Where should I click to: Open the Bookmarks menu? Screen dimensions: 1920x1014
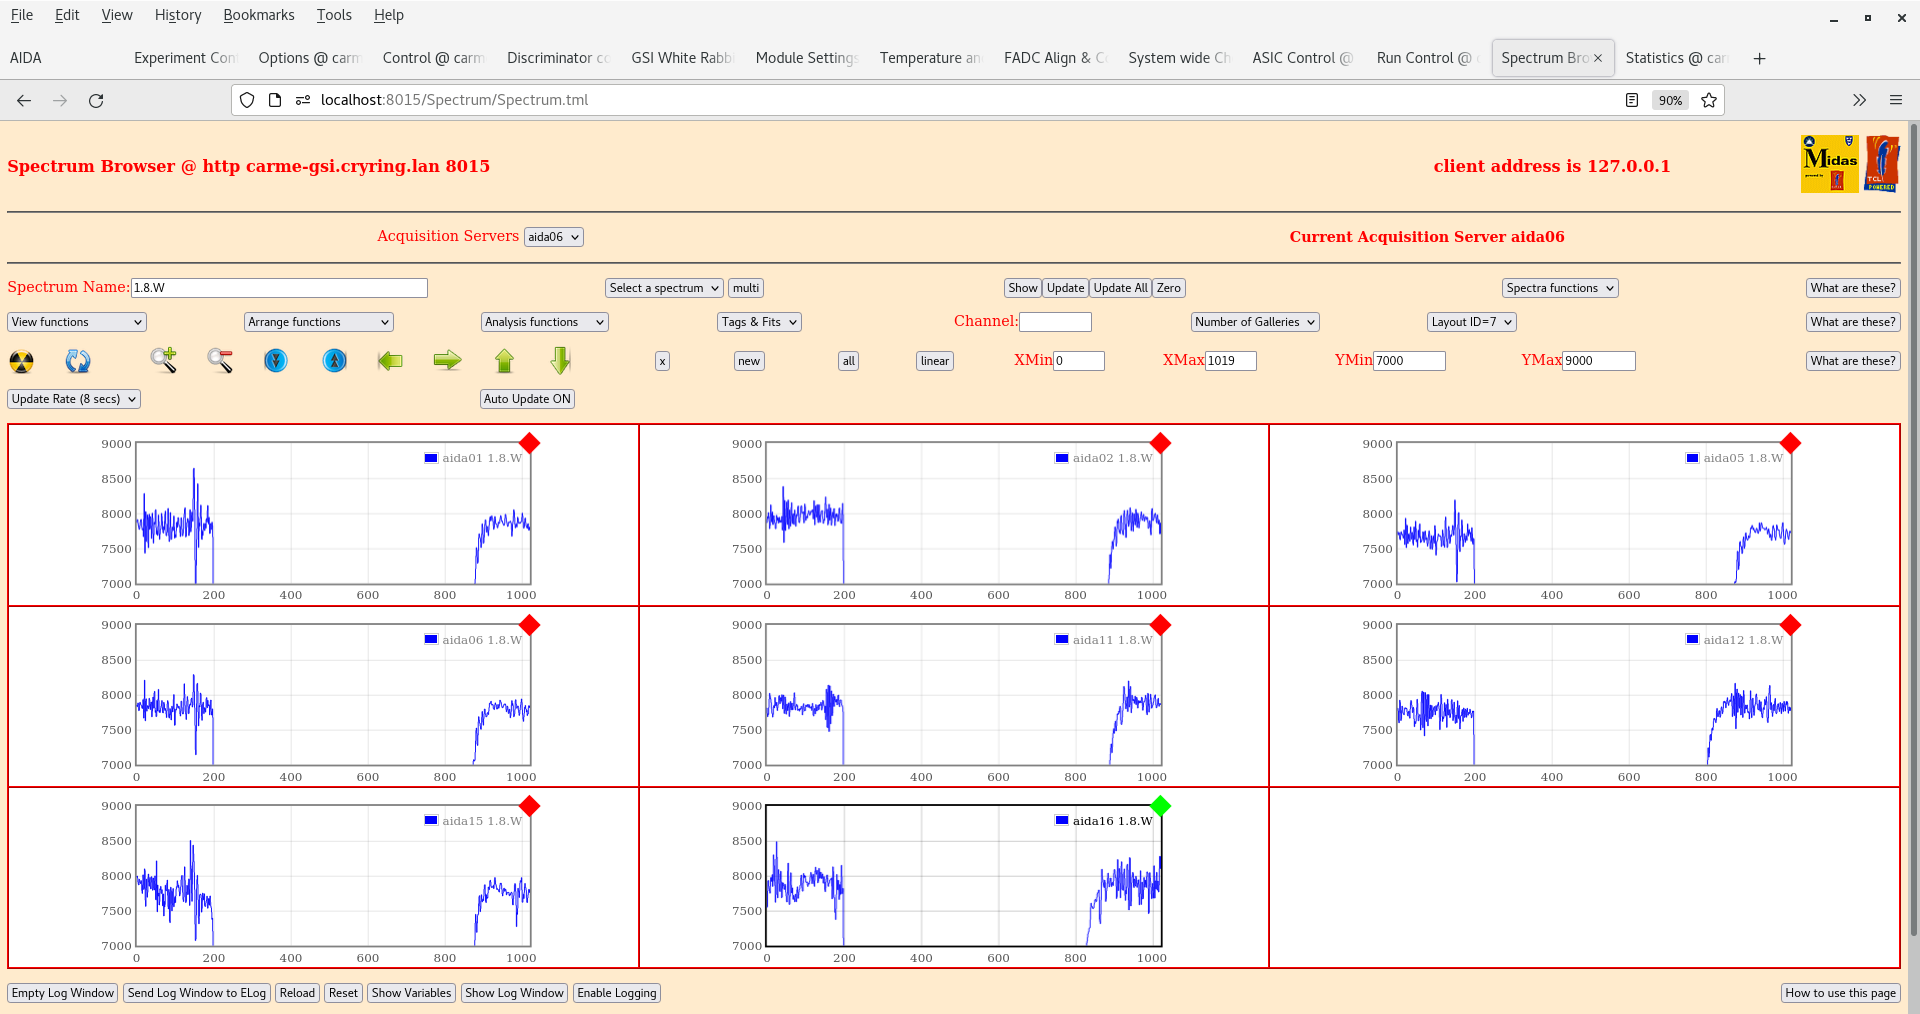tap(258, 15)
